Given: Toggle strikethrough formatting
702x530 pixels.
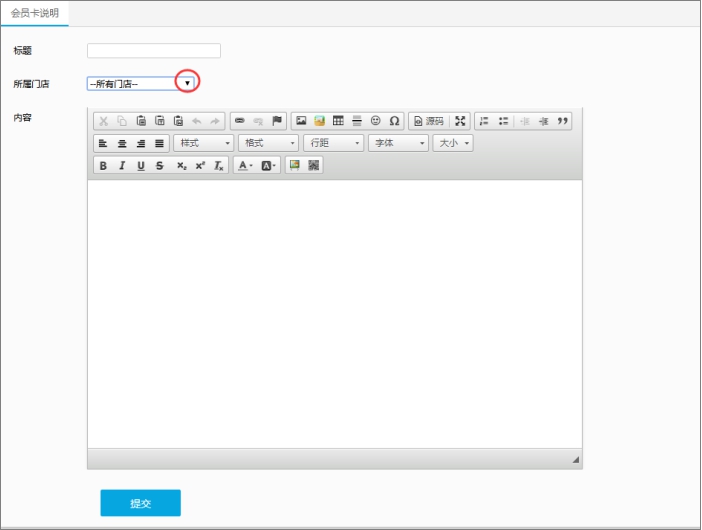Looking at the screenshot, I should (160, 166).
